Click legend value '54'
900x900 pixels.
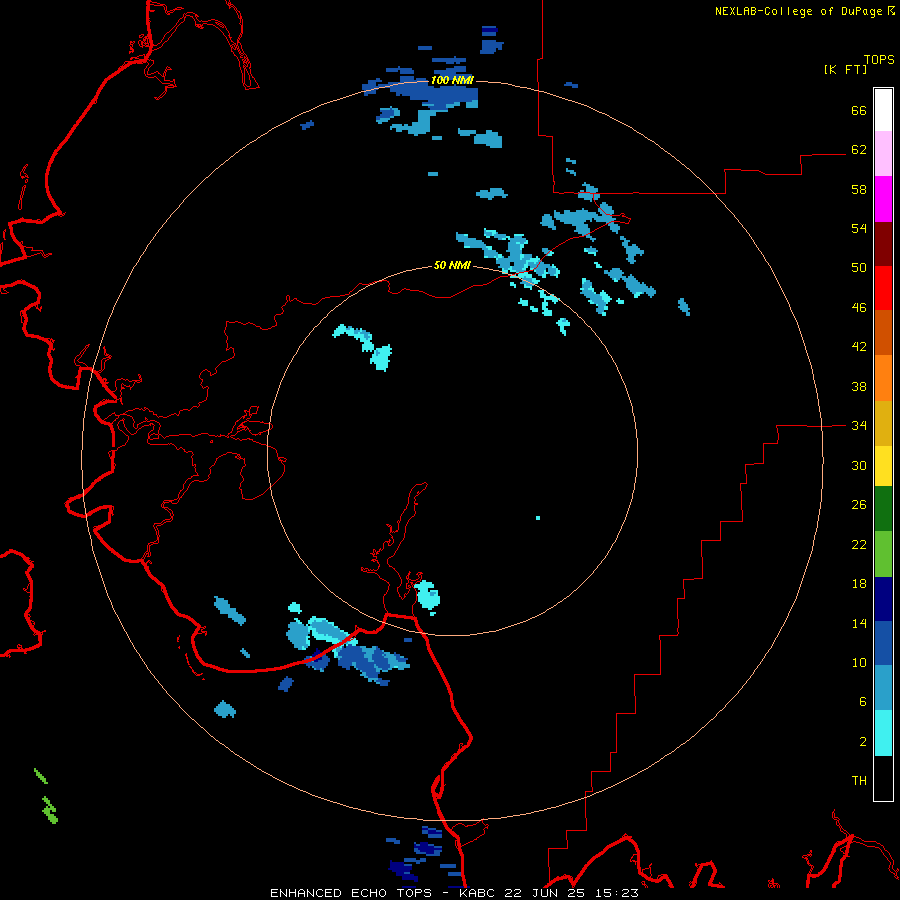click(x=859, y=228)
